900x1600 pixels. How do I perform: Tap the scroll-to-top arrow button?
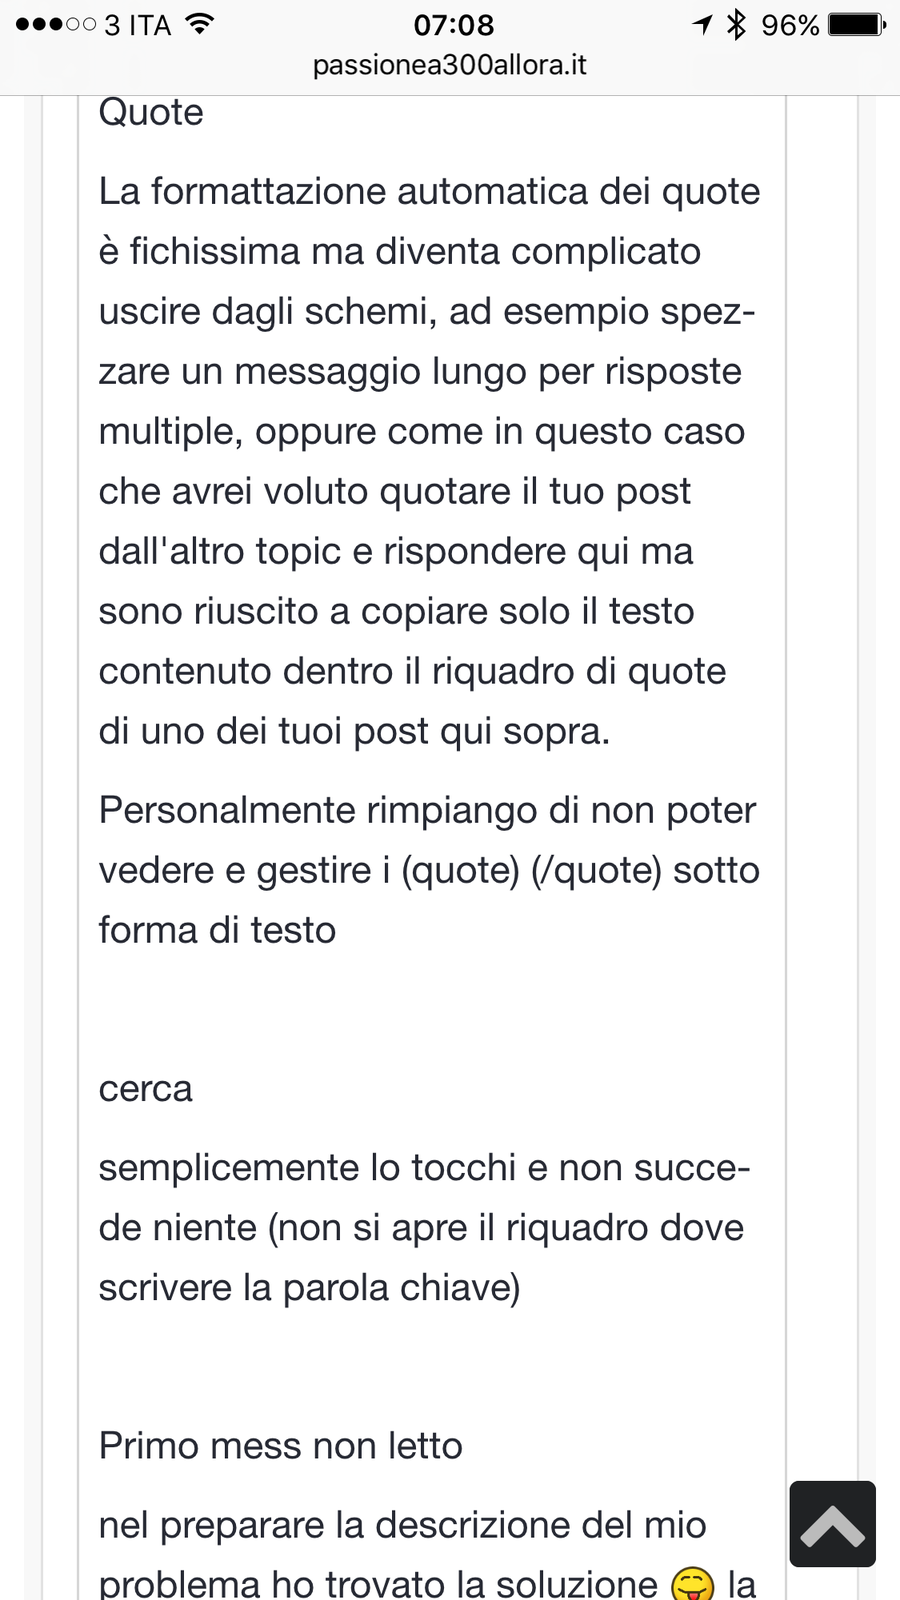point(832,1523)
